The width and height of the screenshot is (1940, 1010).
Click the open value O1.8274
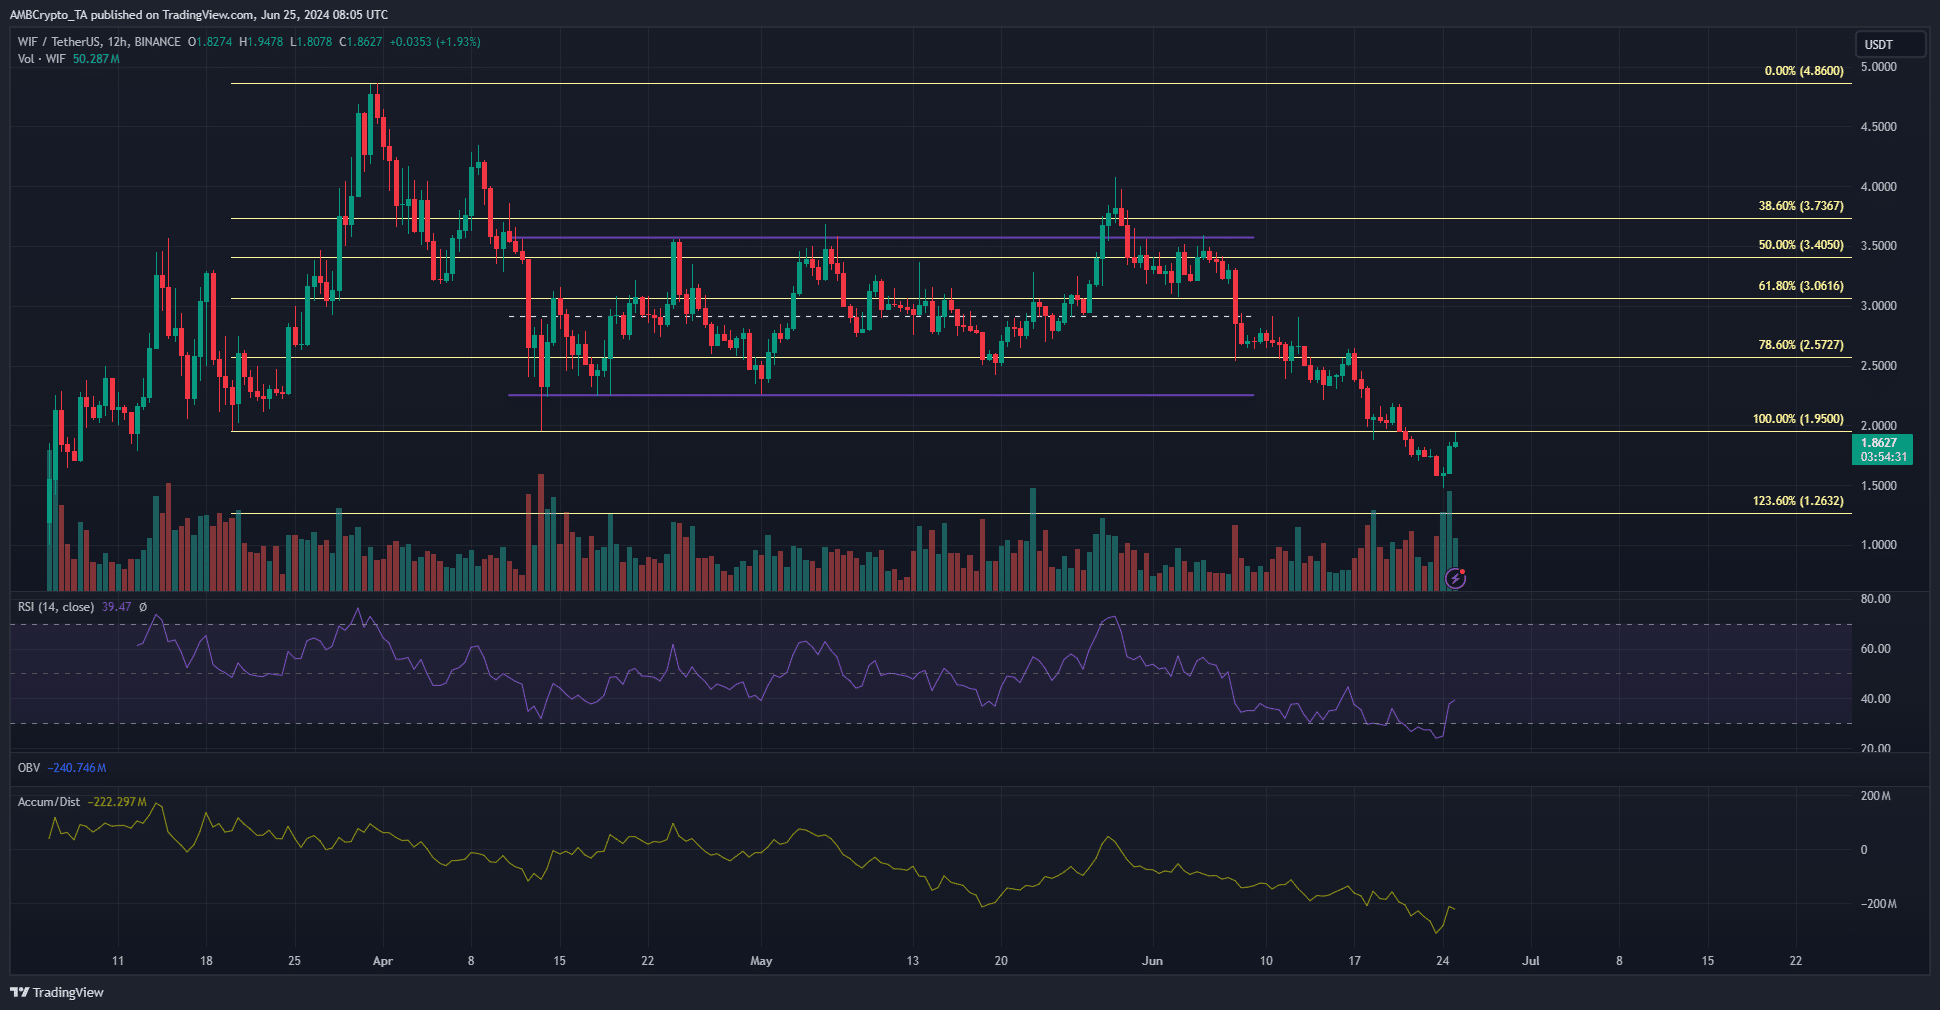pyautogui.click(x=210, y=42)
